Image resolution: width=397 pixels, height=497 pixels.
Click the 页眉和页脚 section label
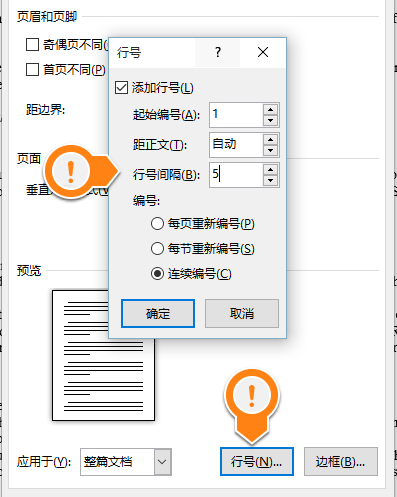pos(47,16)
